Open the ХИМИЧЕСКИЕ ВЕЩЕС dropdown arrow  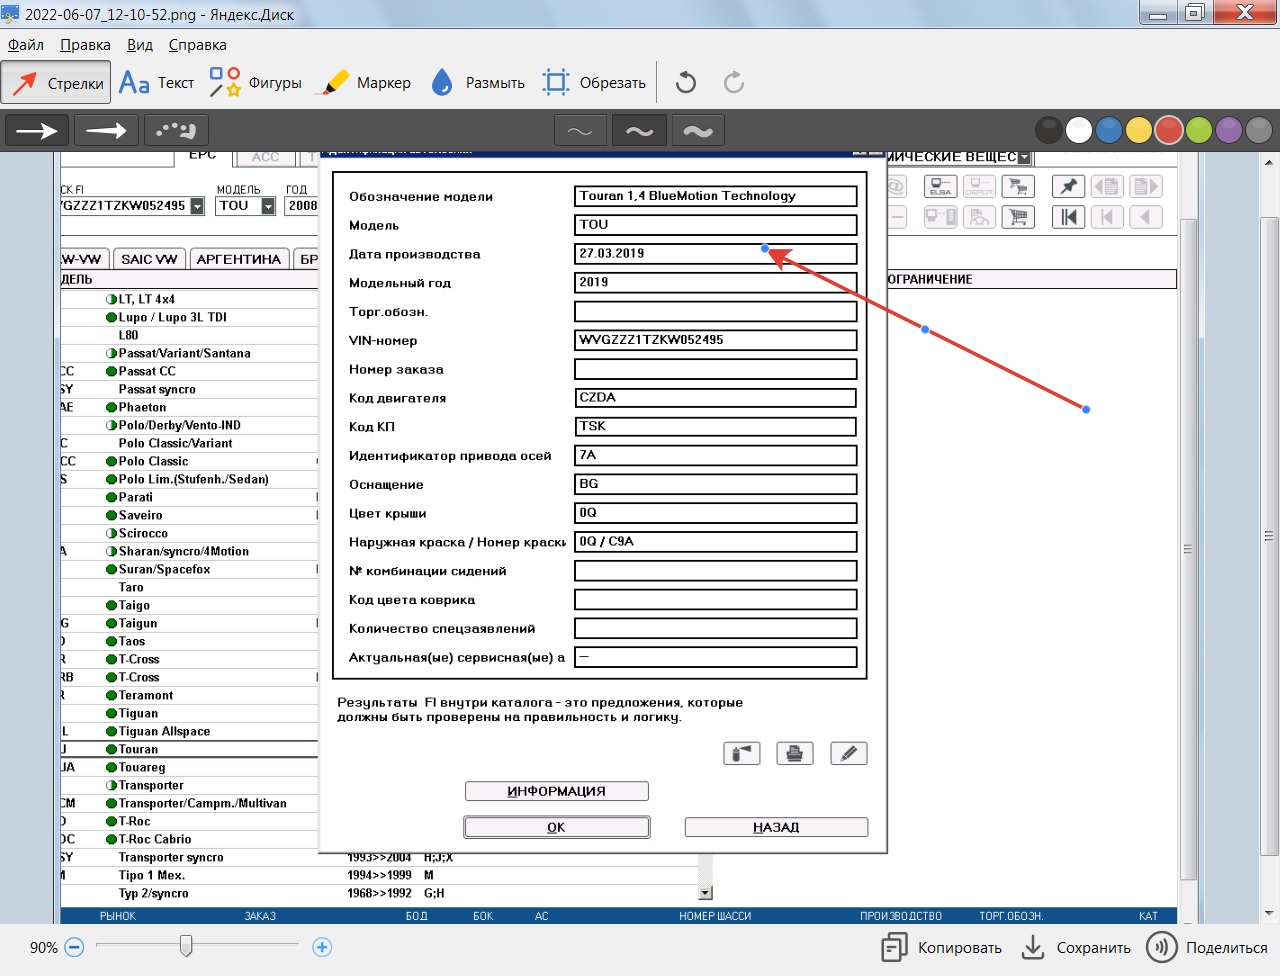click(1024, 158)
